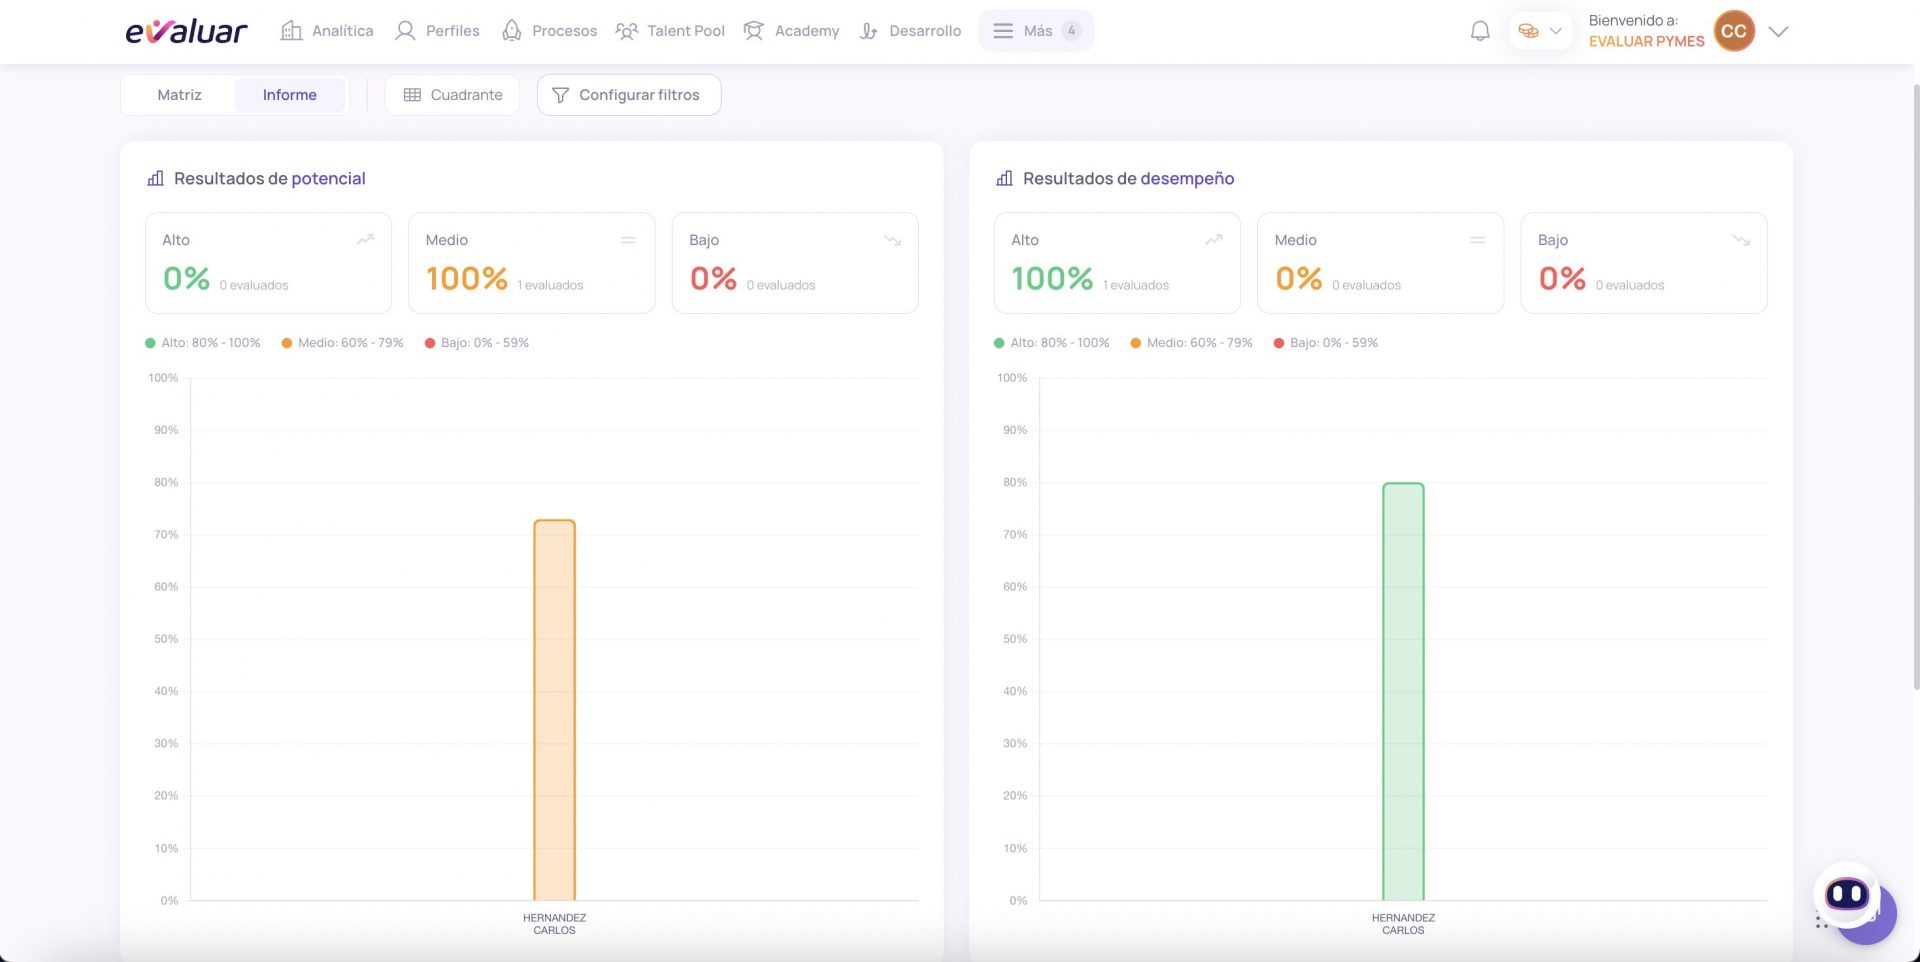The image size is (1920, 962).
Task: Click the CC user avatar
Action: pyautogui.click(x=1734, y=31)
